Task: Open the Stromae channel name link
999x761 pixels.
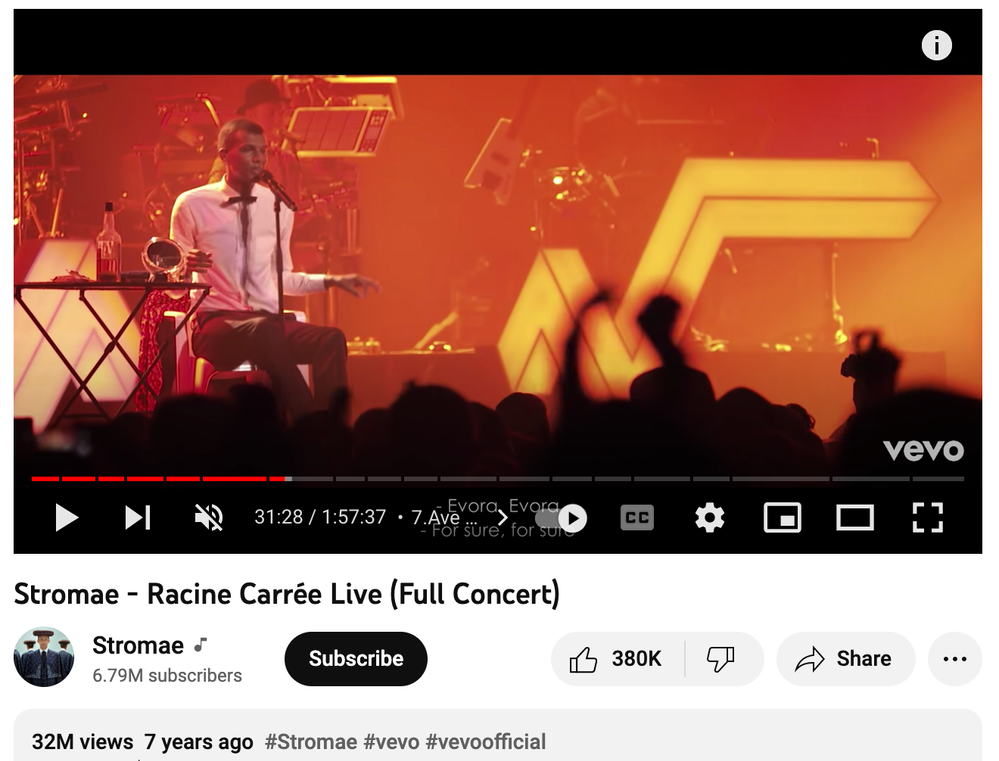Action: (138, 646)
